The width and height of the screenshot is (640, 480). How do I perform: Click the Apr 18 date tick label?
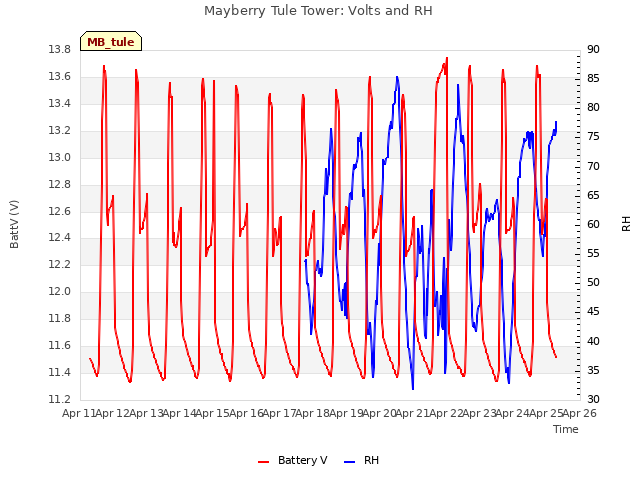[x=313, y=413]
